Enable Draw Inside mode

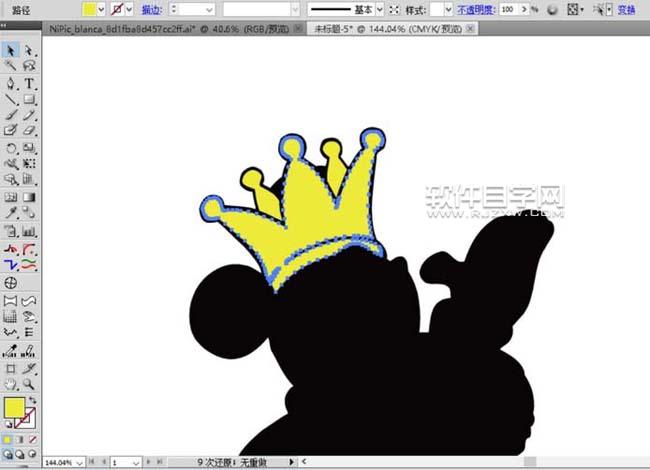pyautogui.click(x=32, y=454)
